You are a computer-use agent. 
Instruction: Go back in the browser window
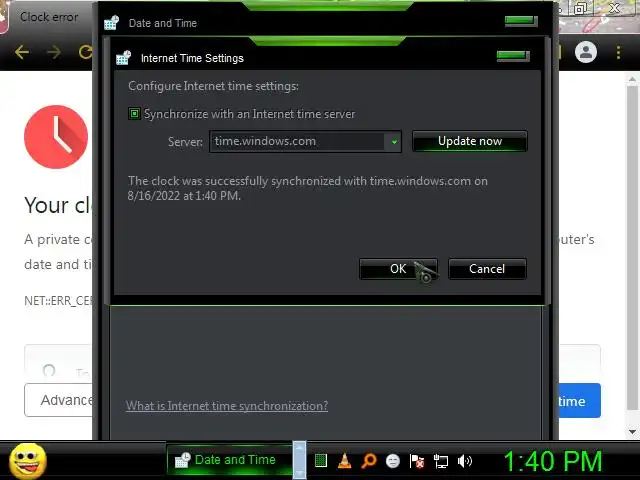tap(22, 52)
